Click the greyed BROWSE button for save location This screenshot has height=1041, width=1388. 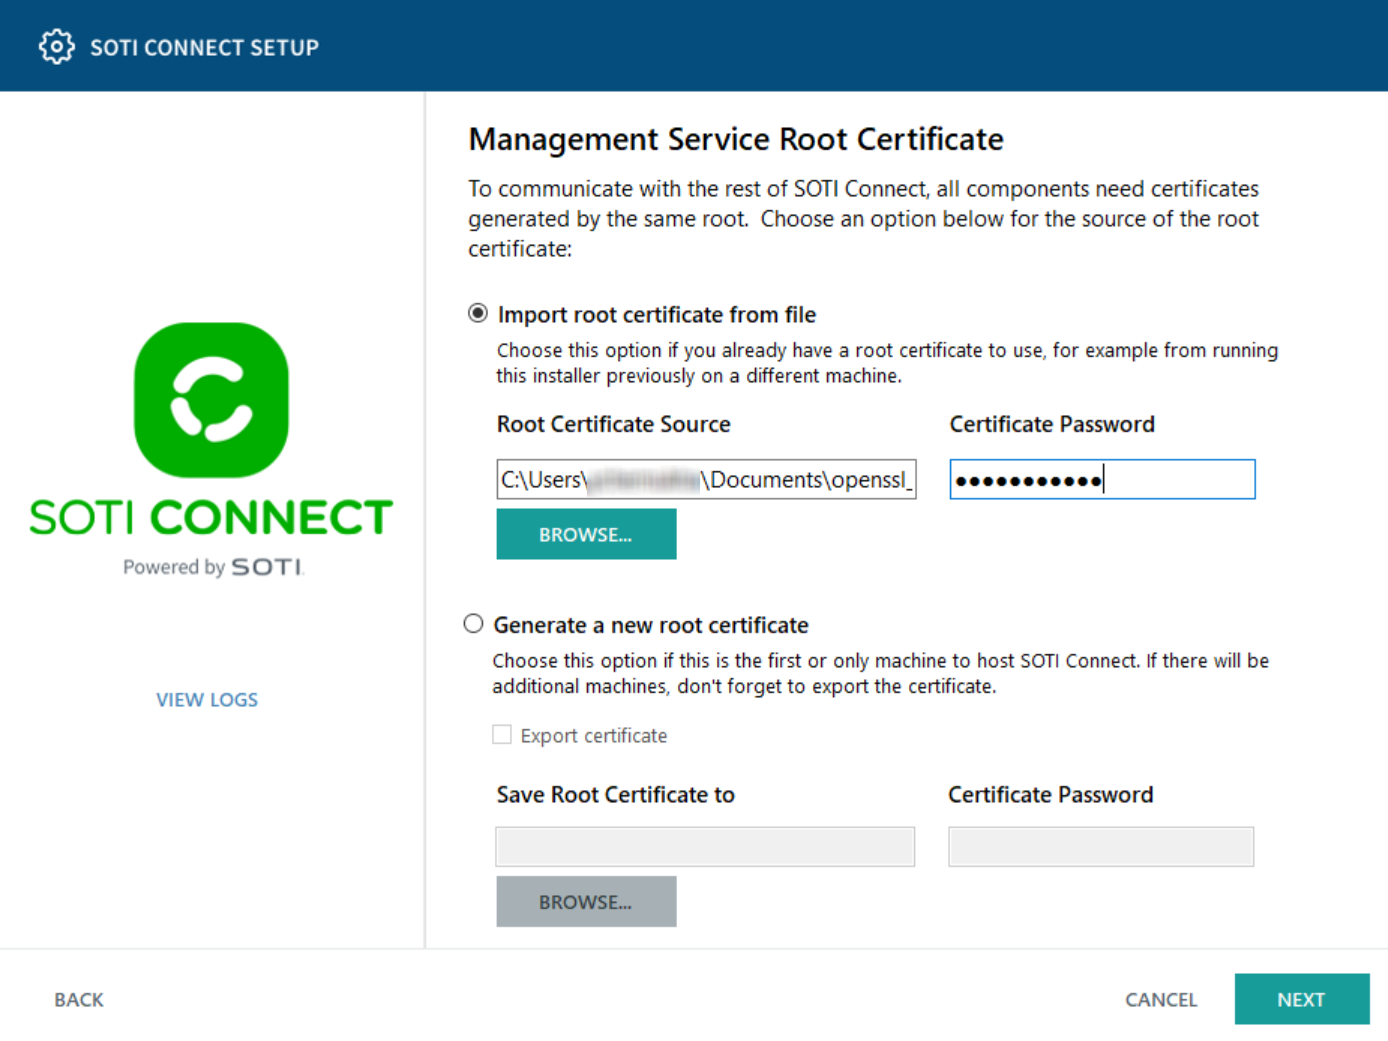tap(586, 901)
